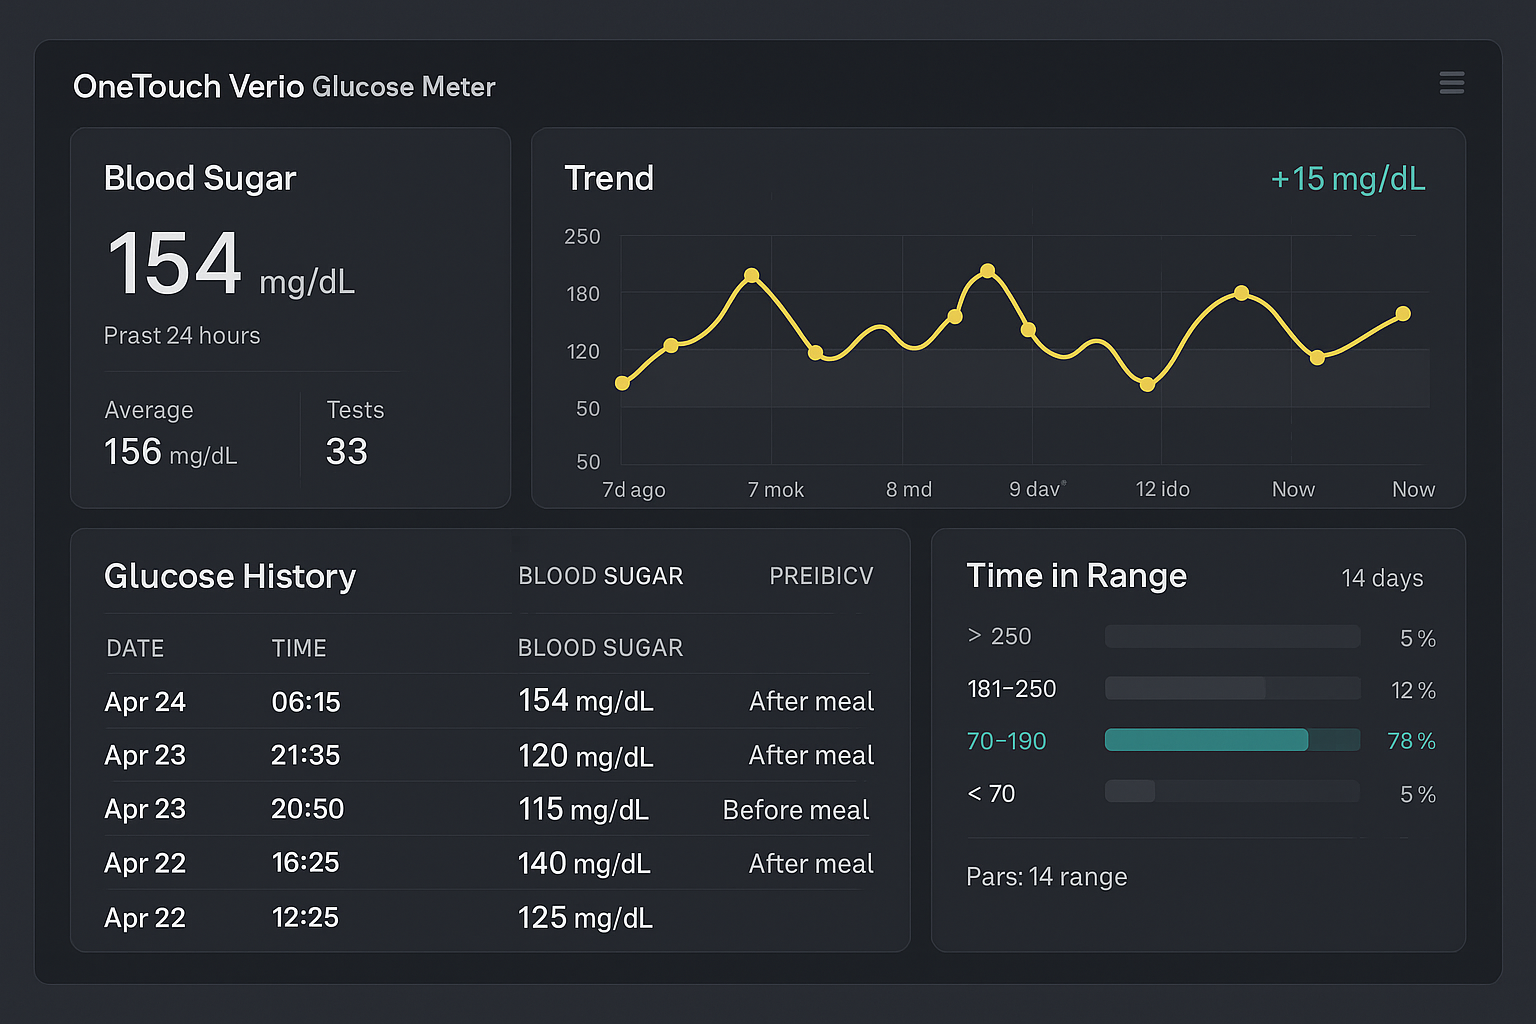Screen dimensions: 1536x1024
Task: Open the hamburger menu icon
Action: 1452,83
